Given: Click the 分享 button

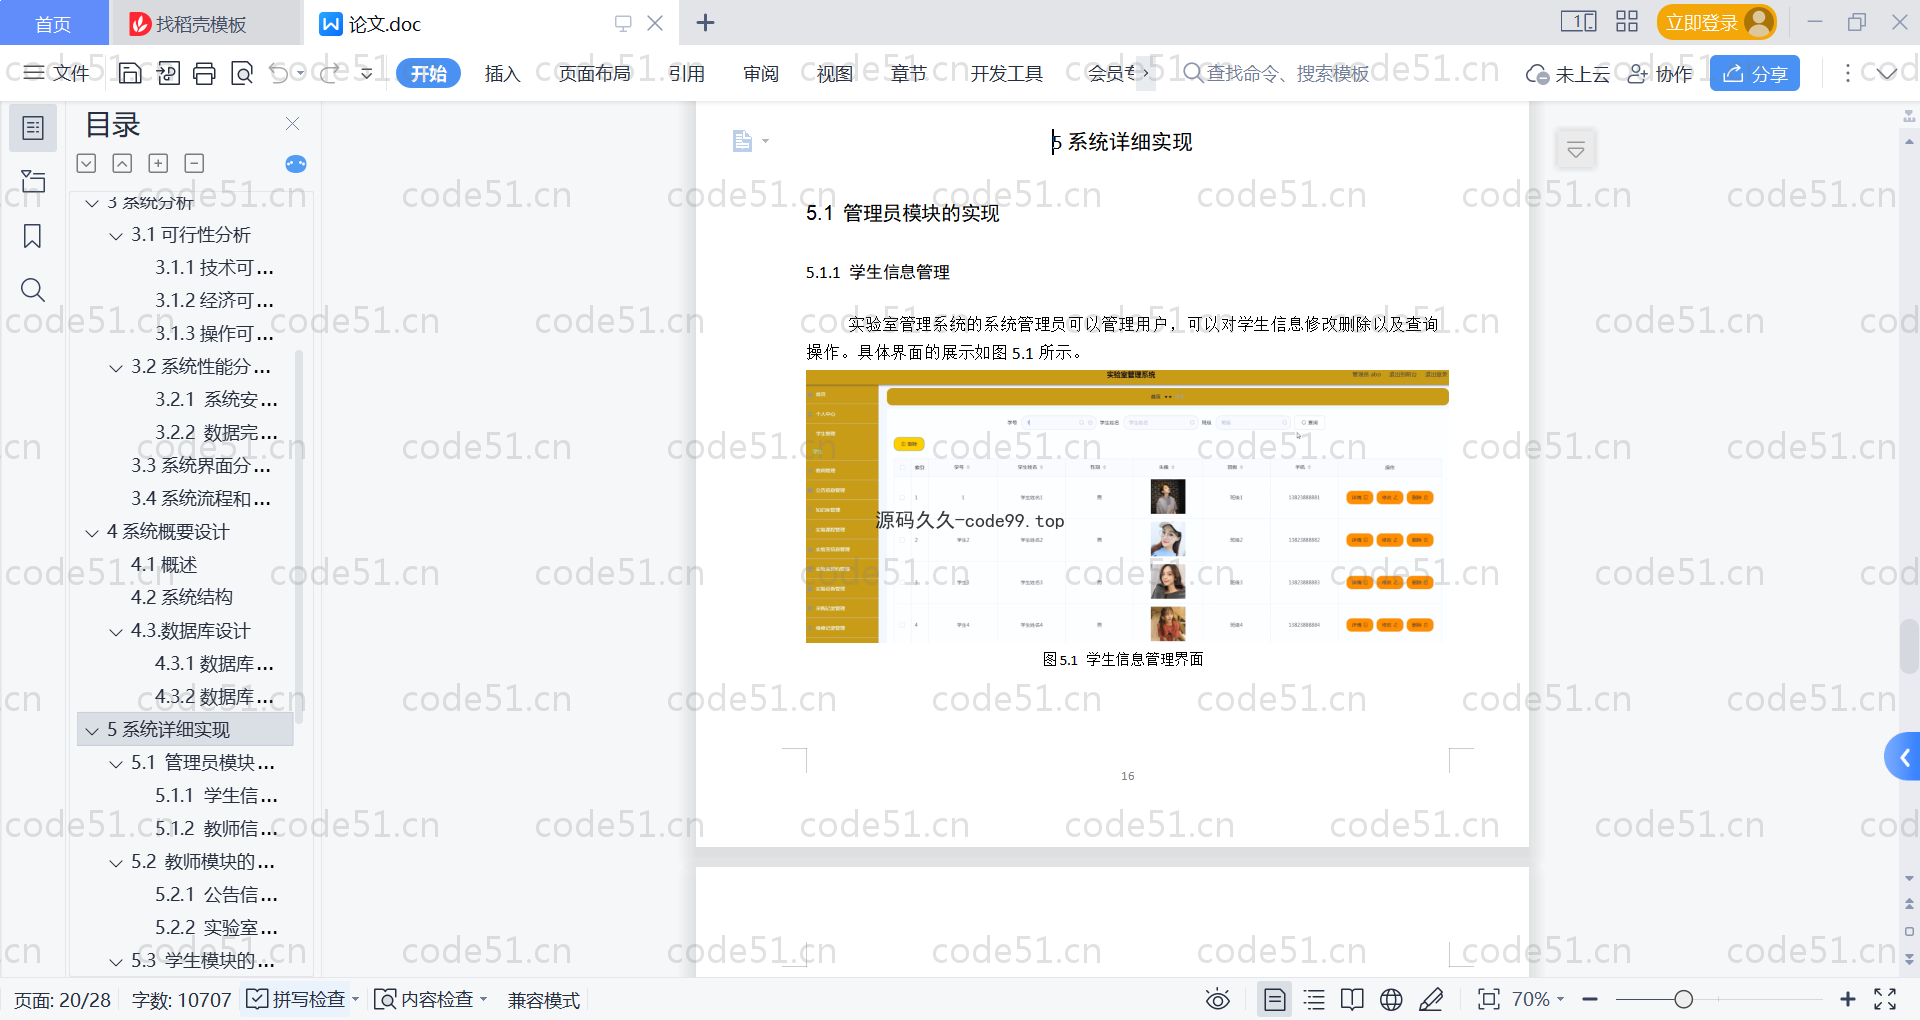Looking at the screenshot, I should (1755, 73).
